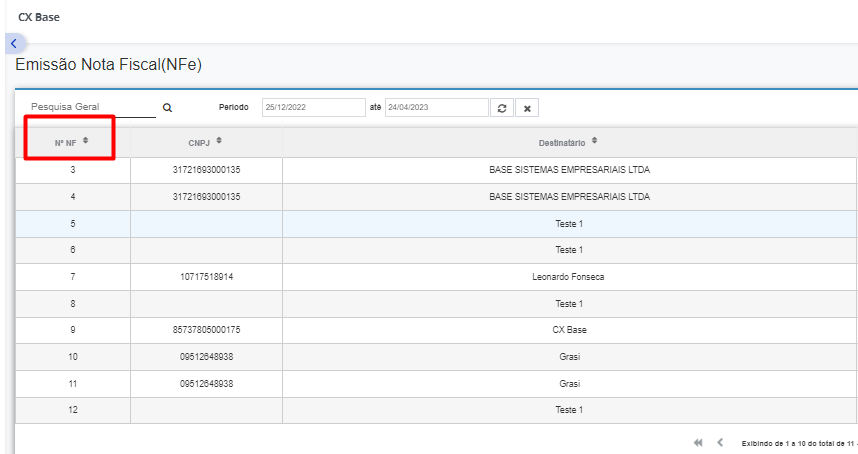Viewport: 858px width, 454px height.
Task: Click CNPJ 31721693000135 in row 3
Action: 206,170
